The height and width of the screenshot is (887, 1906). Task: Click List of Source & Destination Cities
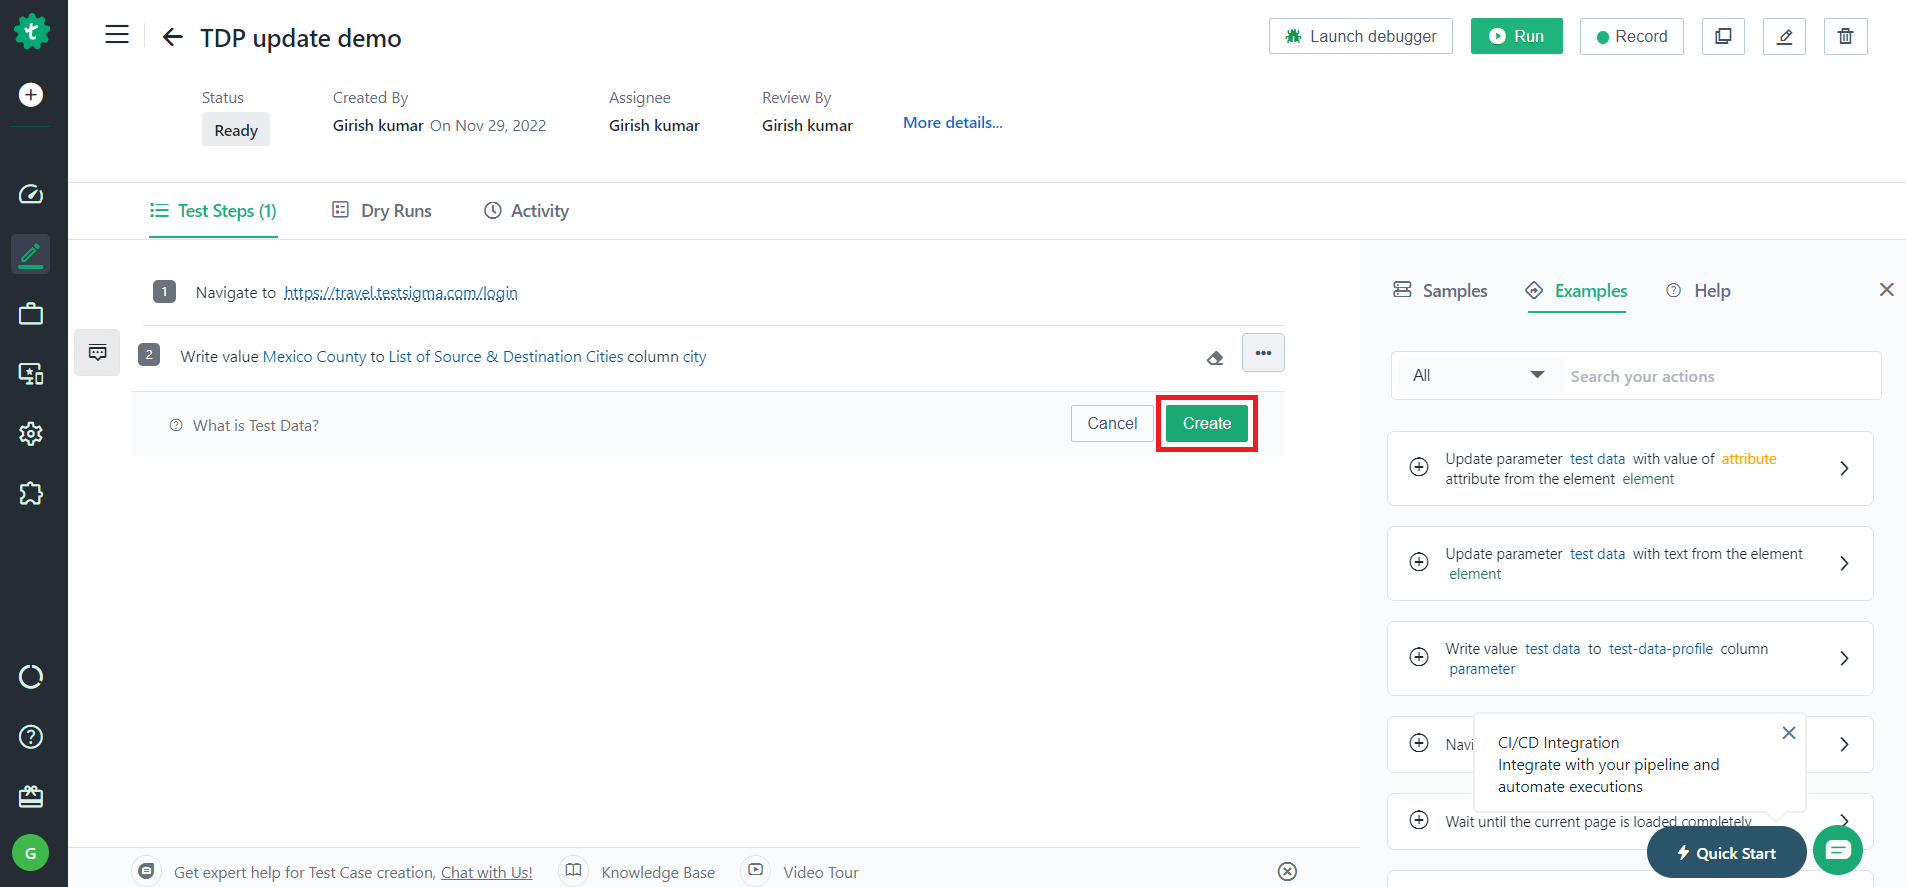point(506,356)
